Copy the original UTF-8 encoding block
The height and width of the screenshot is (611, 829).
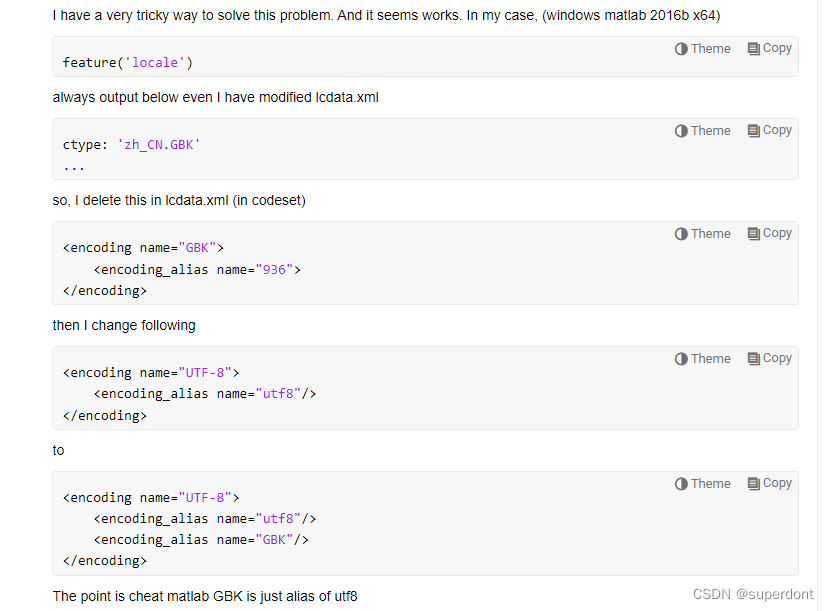(x=769, y=359)
